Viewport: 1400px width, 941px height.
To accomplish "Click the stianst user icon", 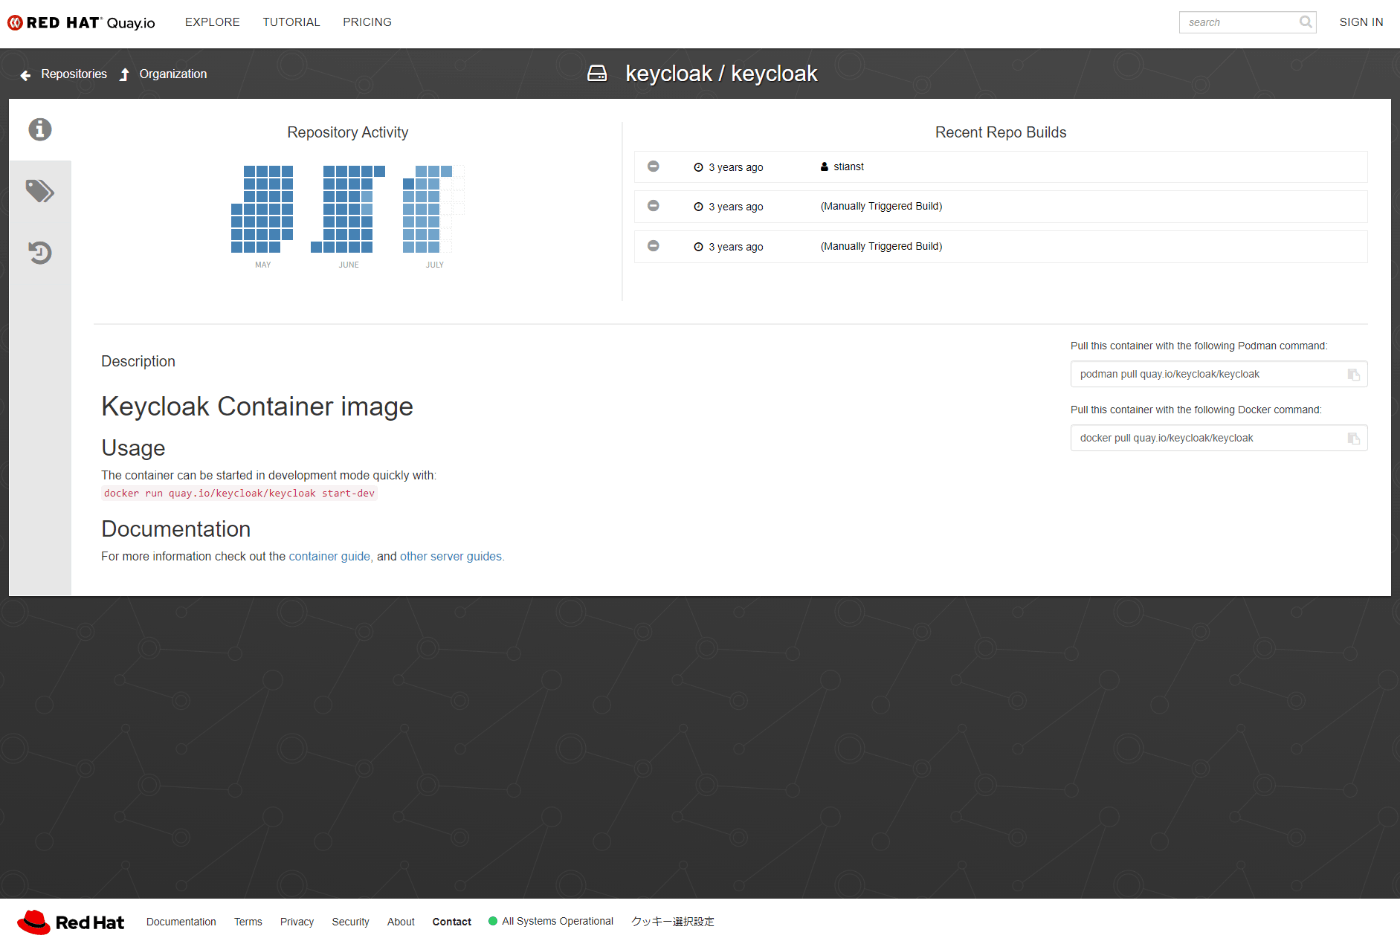I will click(825, 167).
